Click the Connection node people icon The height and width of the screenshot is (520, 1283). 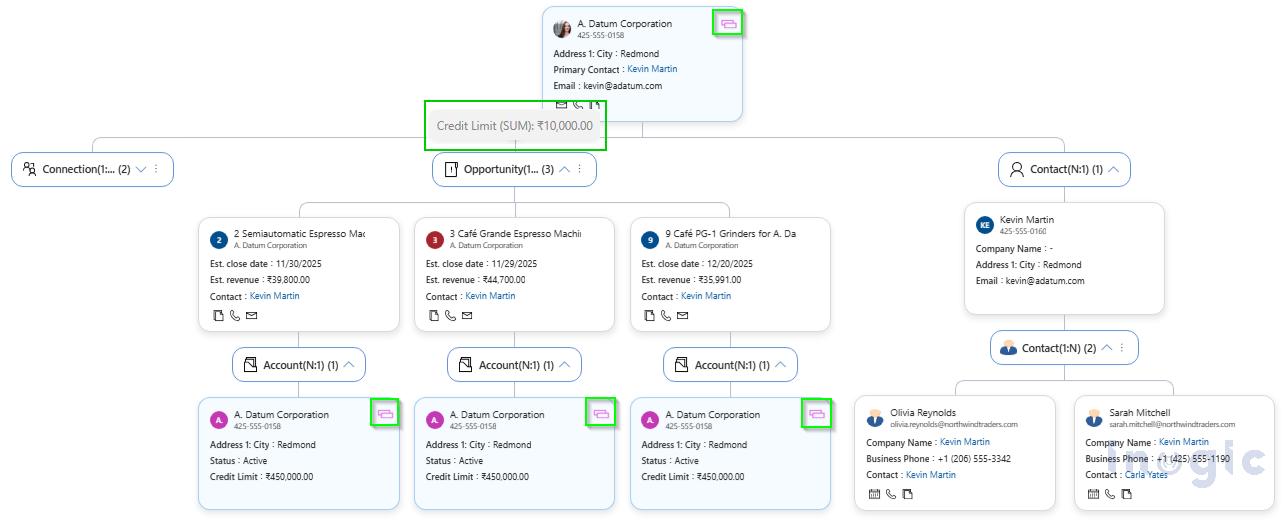pos(30,169)
